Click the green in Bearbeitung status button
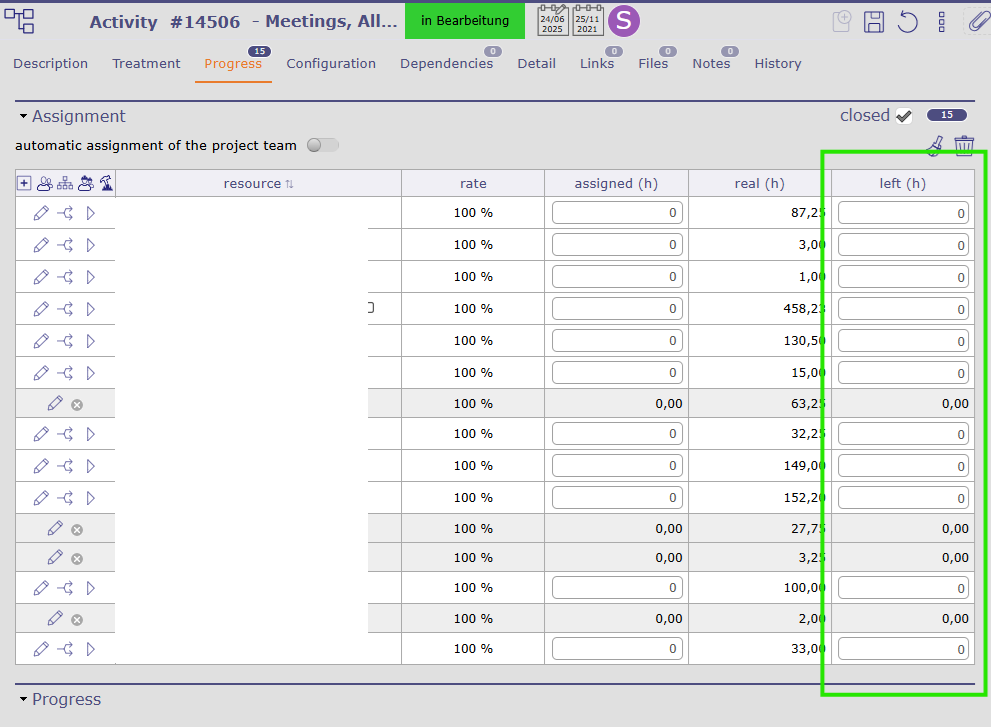Viewport: 991px width, 727px height. [x=464, y=21]
